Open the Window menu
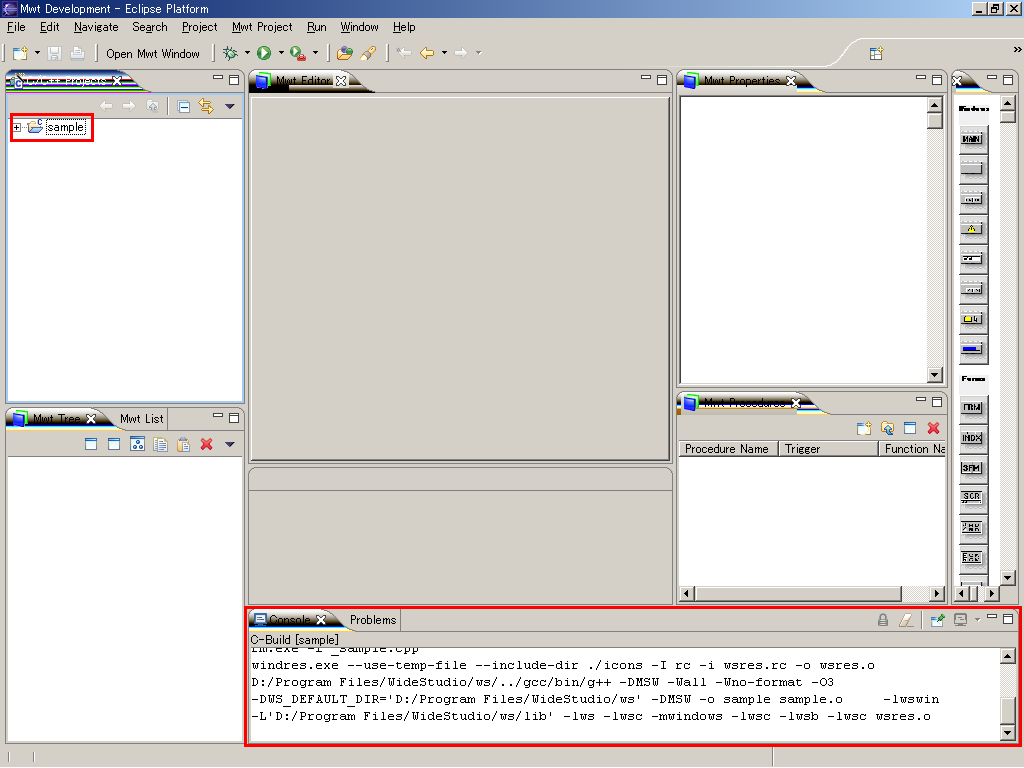Screen dimensions: 1024x768 [359, 27]
